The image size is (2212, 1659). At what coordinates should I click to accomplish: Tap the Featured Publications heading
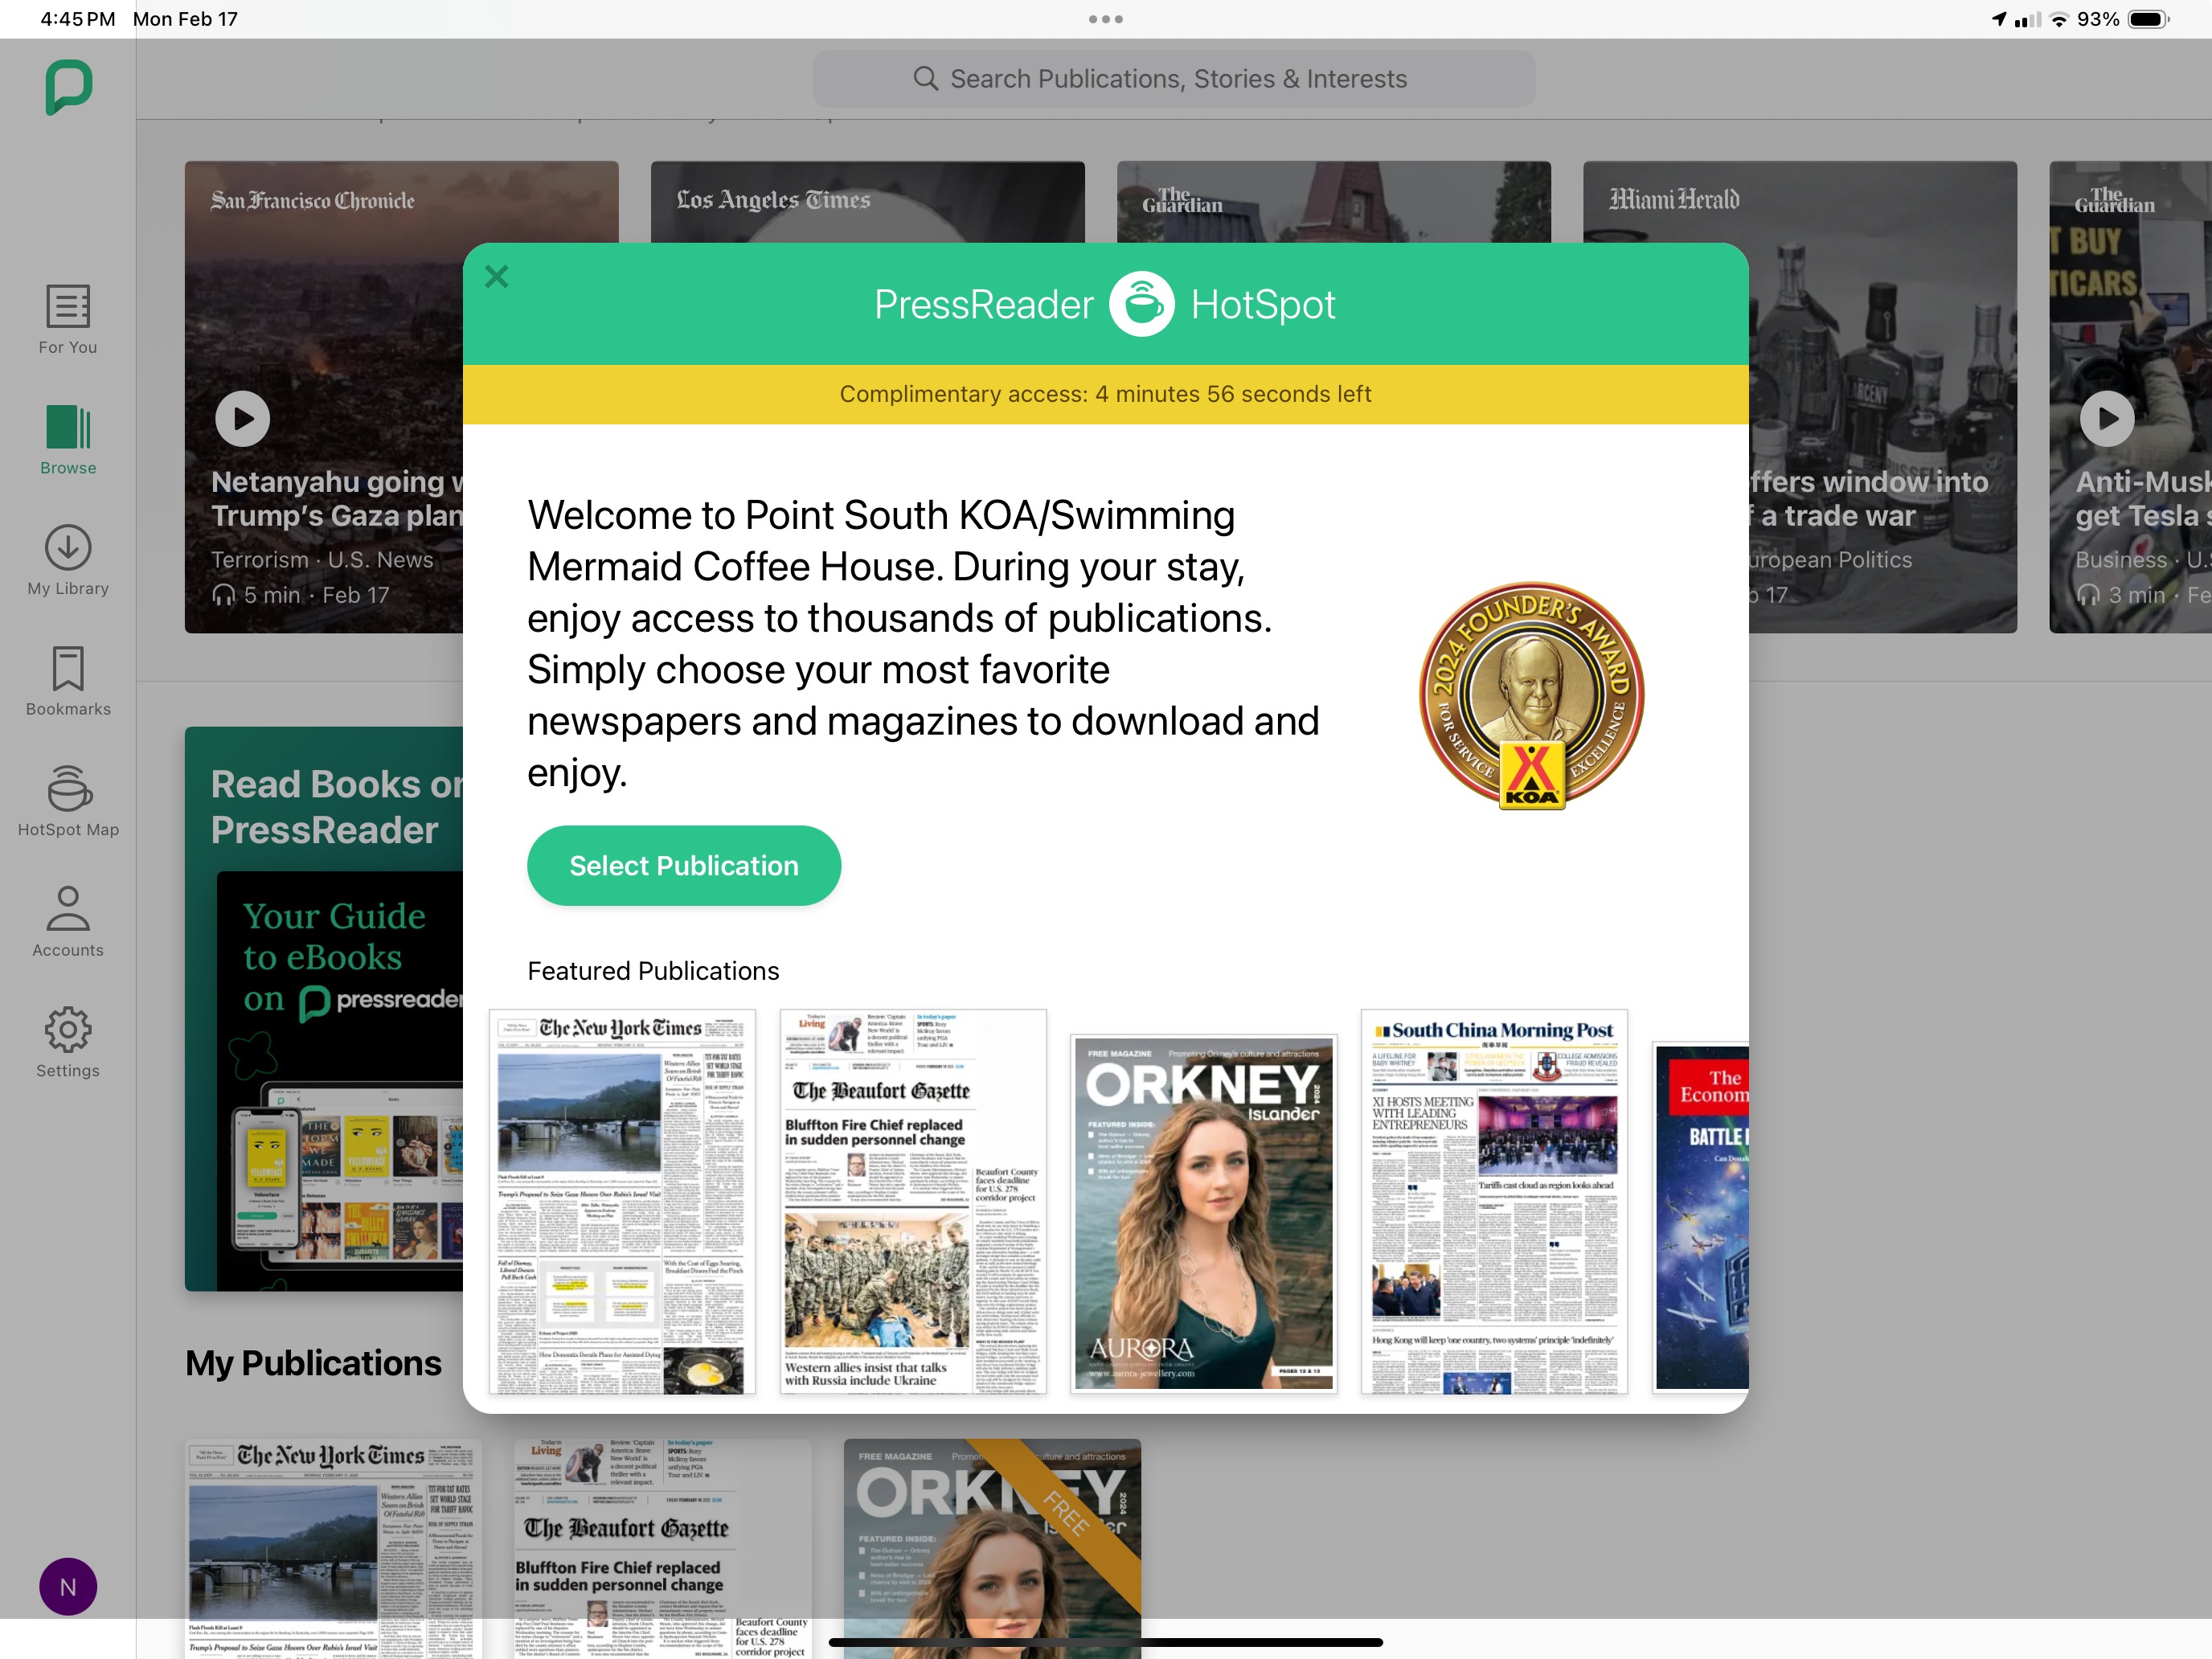[x=653, y=971]
